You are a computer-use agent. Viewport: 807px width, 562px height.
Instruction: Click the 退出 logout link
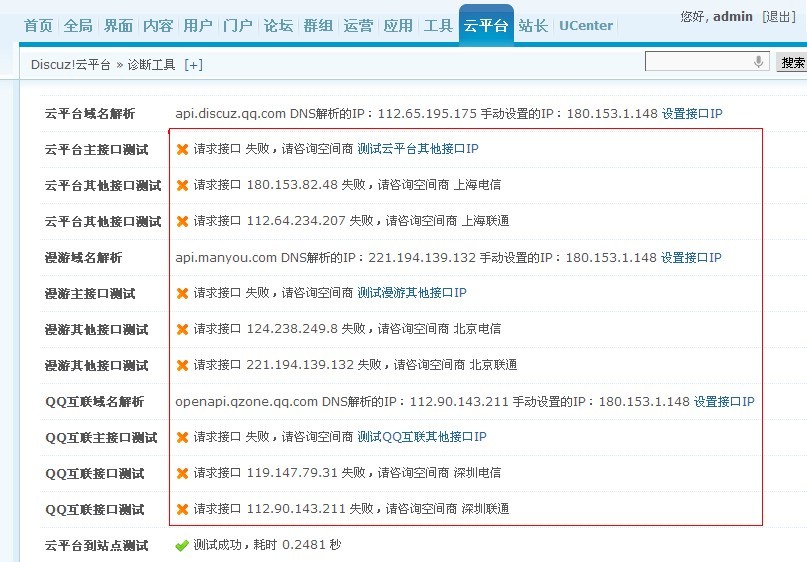[779, 17]
